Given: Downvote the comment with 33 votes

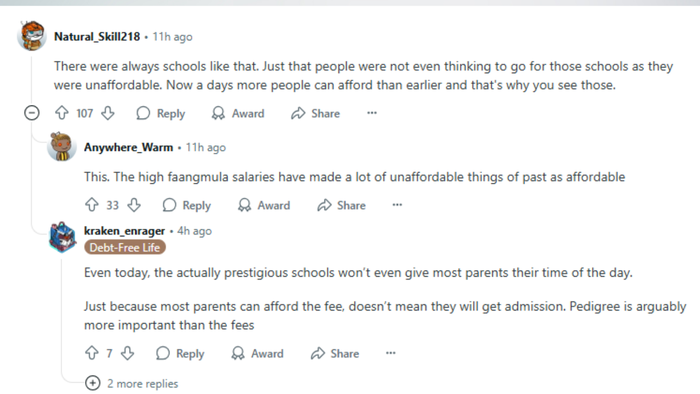Looking at the screenshot, I should (x=134, y=205).
